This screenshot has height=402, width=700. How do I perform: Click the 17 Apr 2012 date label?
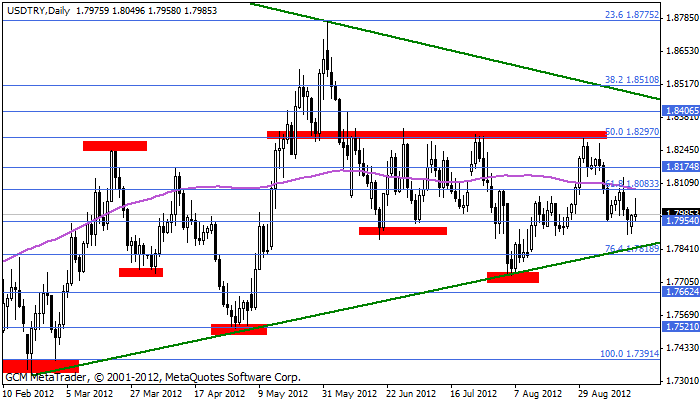[220, 394]
